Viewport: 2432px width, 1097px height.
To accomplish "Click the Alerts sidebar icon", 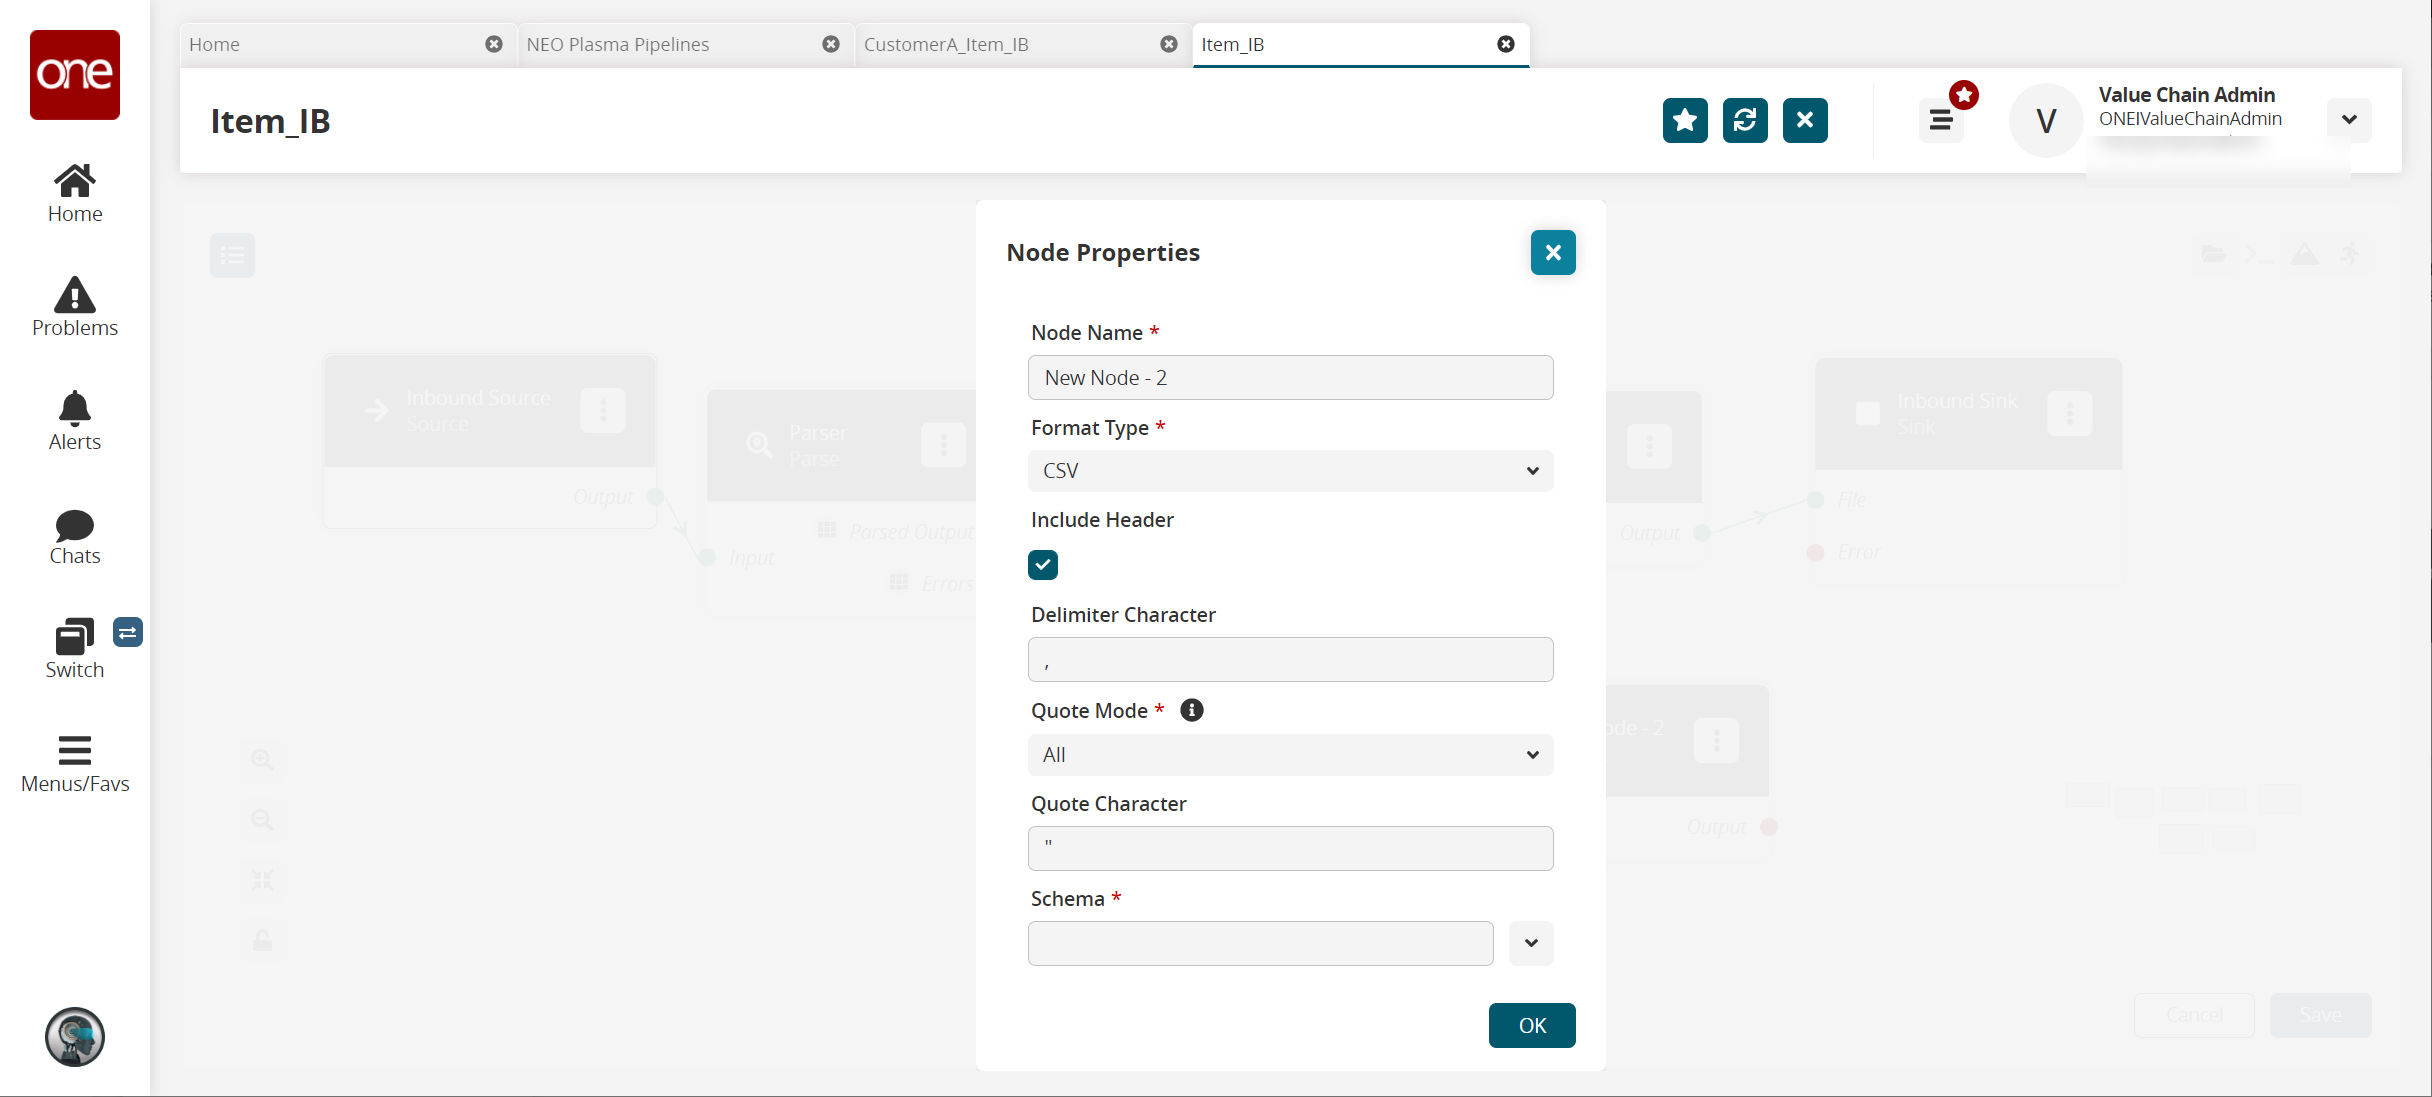I will 74,420.
